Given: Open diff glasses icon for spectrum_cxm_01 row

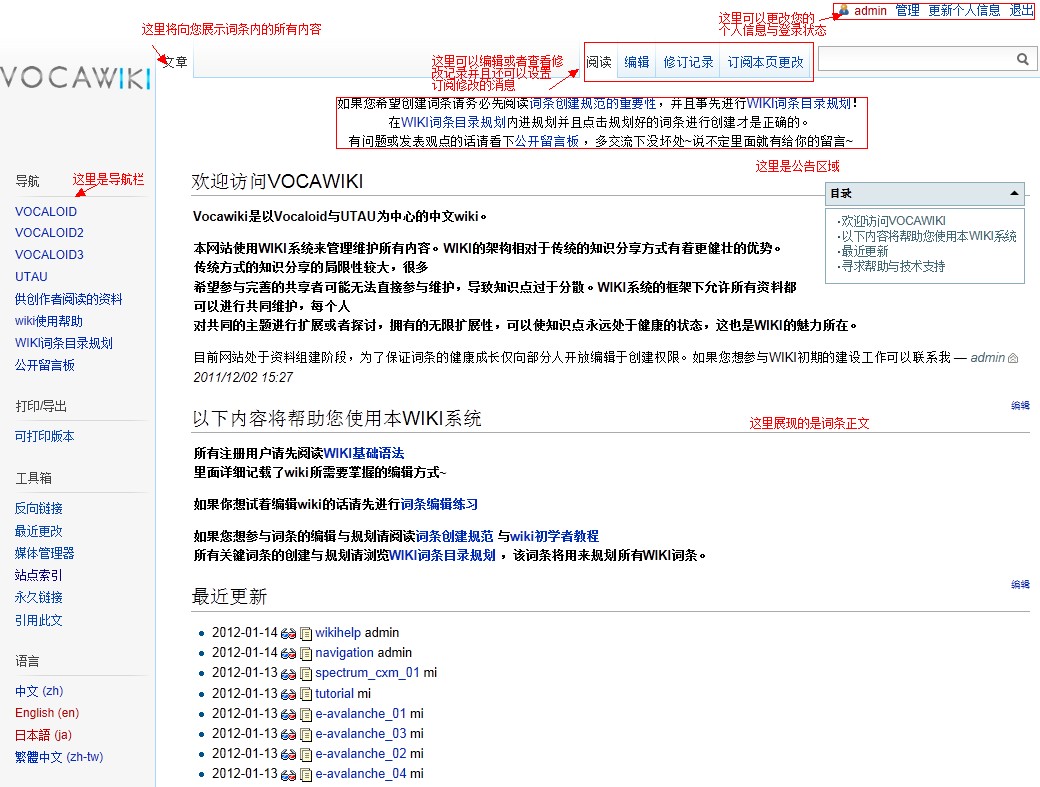Looking at the screenshot, I should coord(288,674).
